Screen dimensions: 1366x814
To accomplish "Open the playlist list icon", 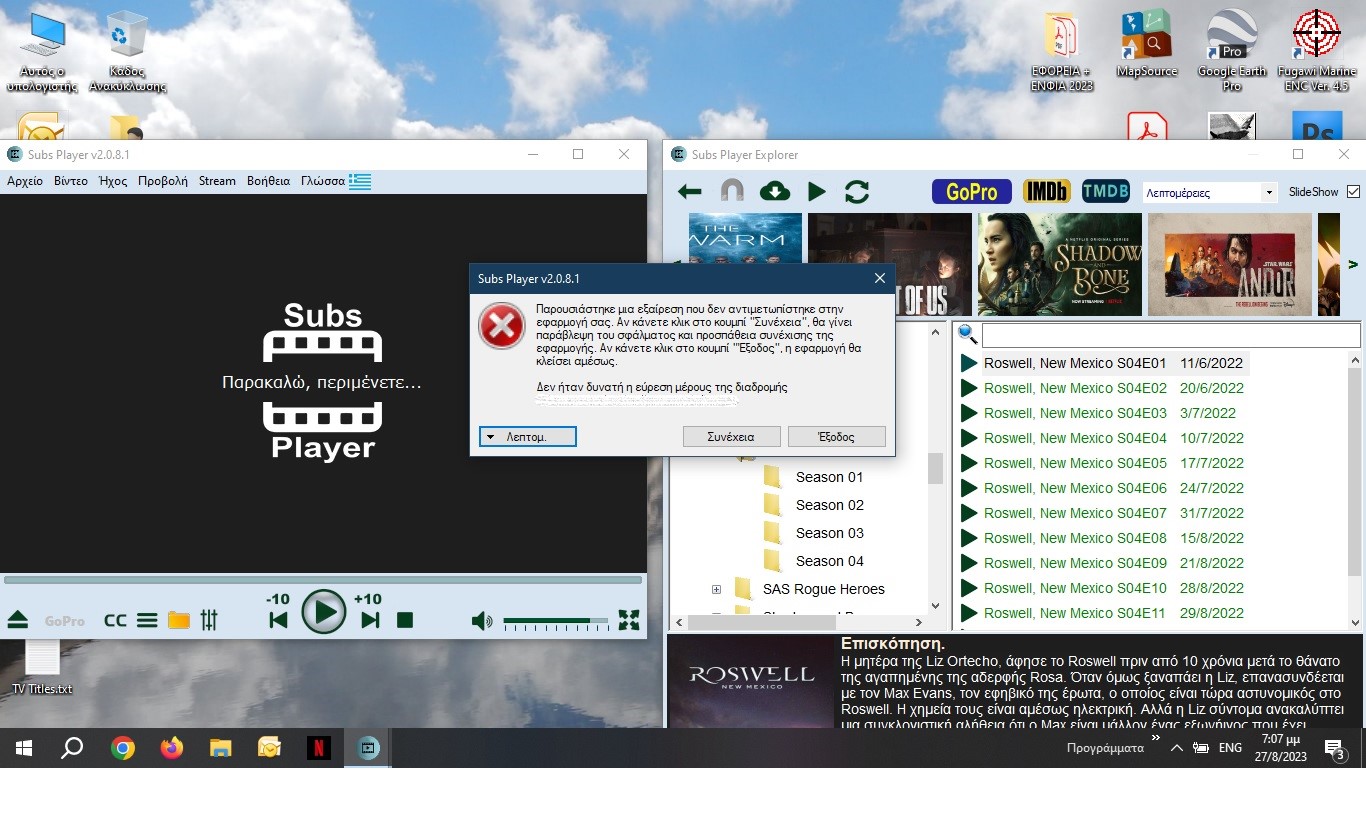I will coord(147,620).
